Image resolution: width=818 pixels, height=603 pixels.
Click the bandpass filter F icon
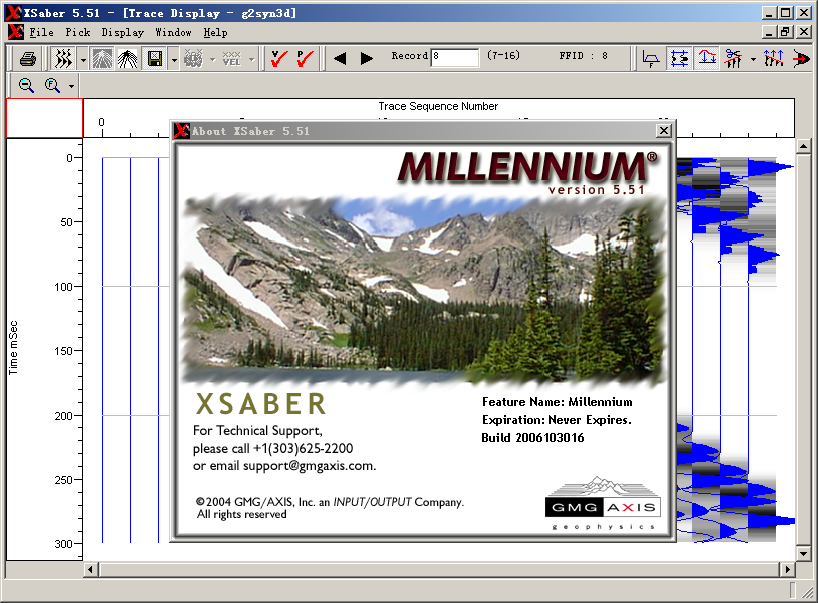(x=651, y=58)
